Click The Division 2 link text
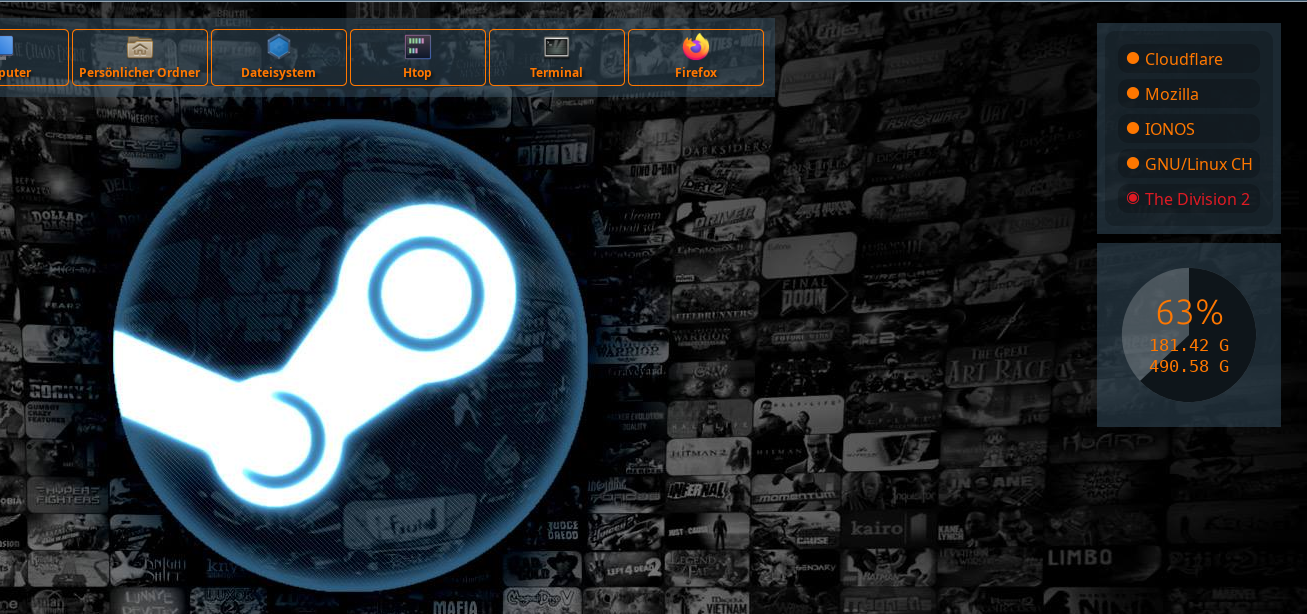This screenshot has height=614, width=1307. coord(1197,199)
